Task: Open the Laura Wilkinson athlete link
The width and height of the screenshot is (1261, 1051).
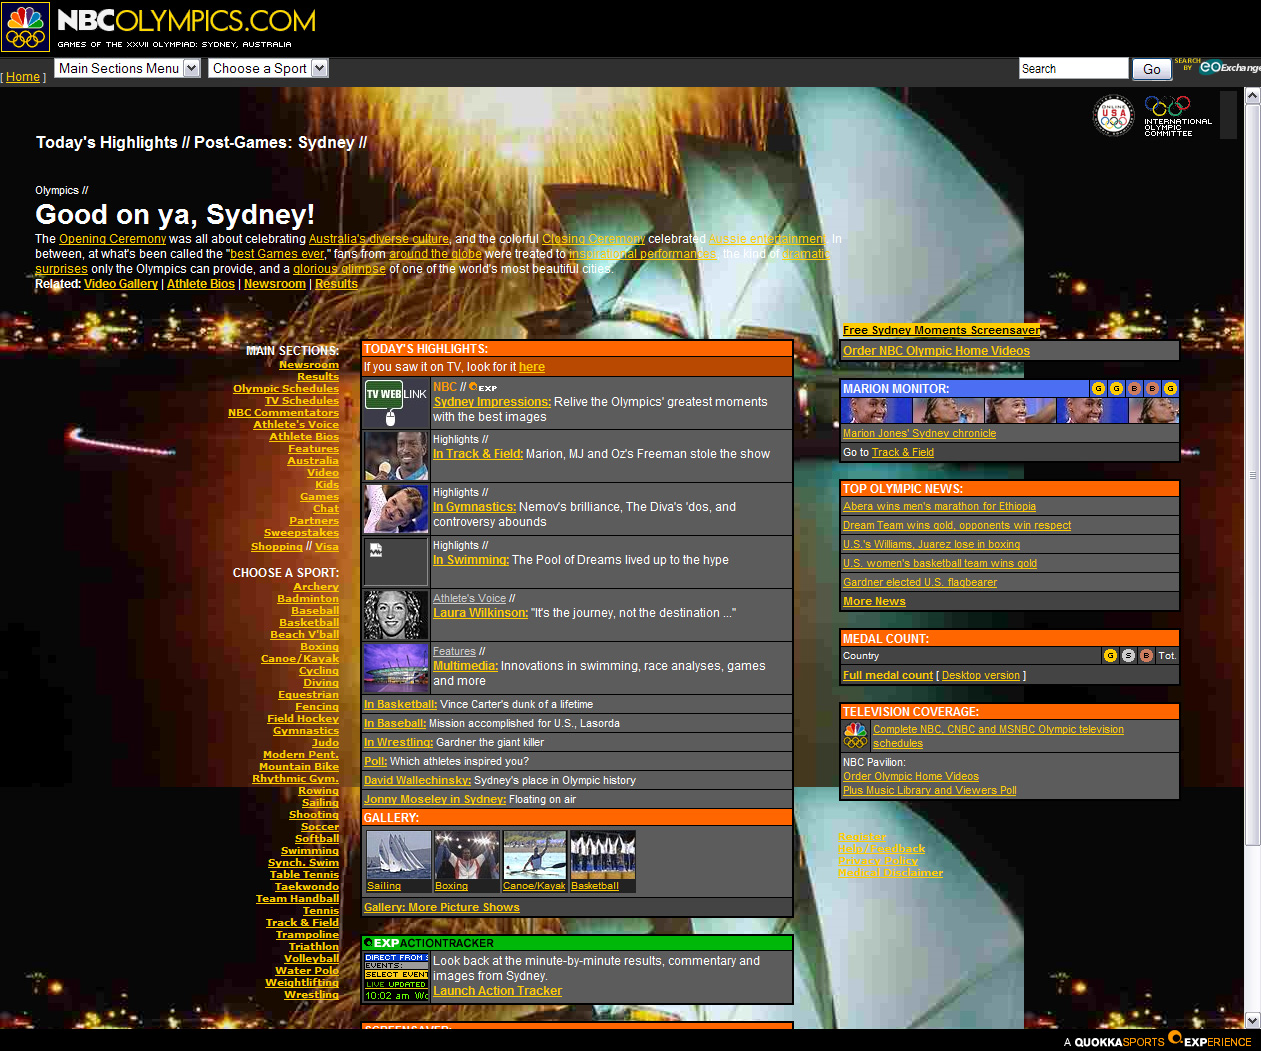Action: pyautogui.click(x=480, y=613)
